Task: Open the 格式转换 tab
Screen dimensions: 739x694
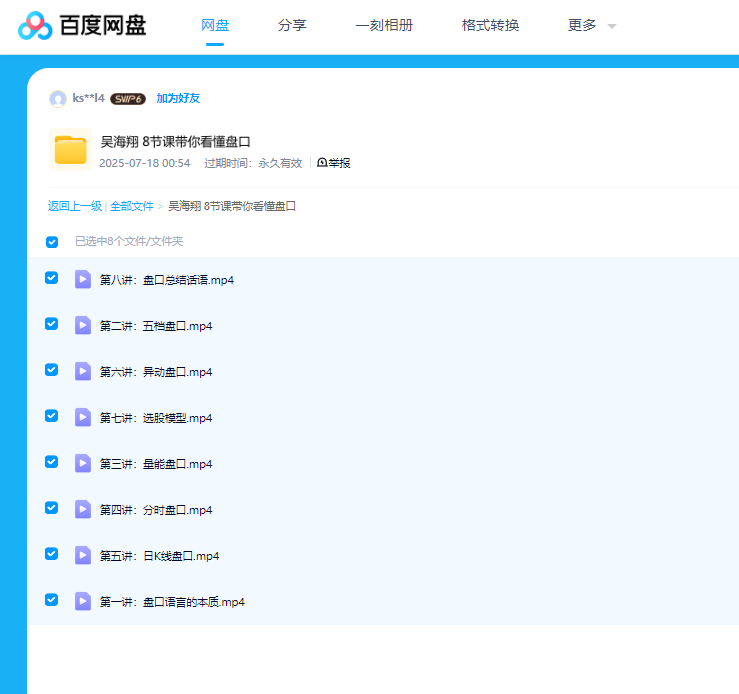Action: 490,26
